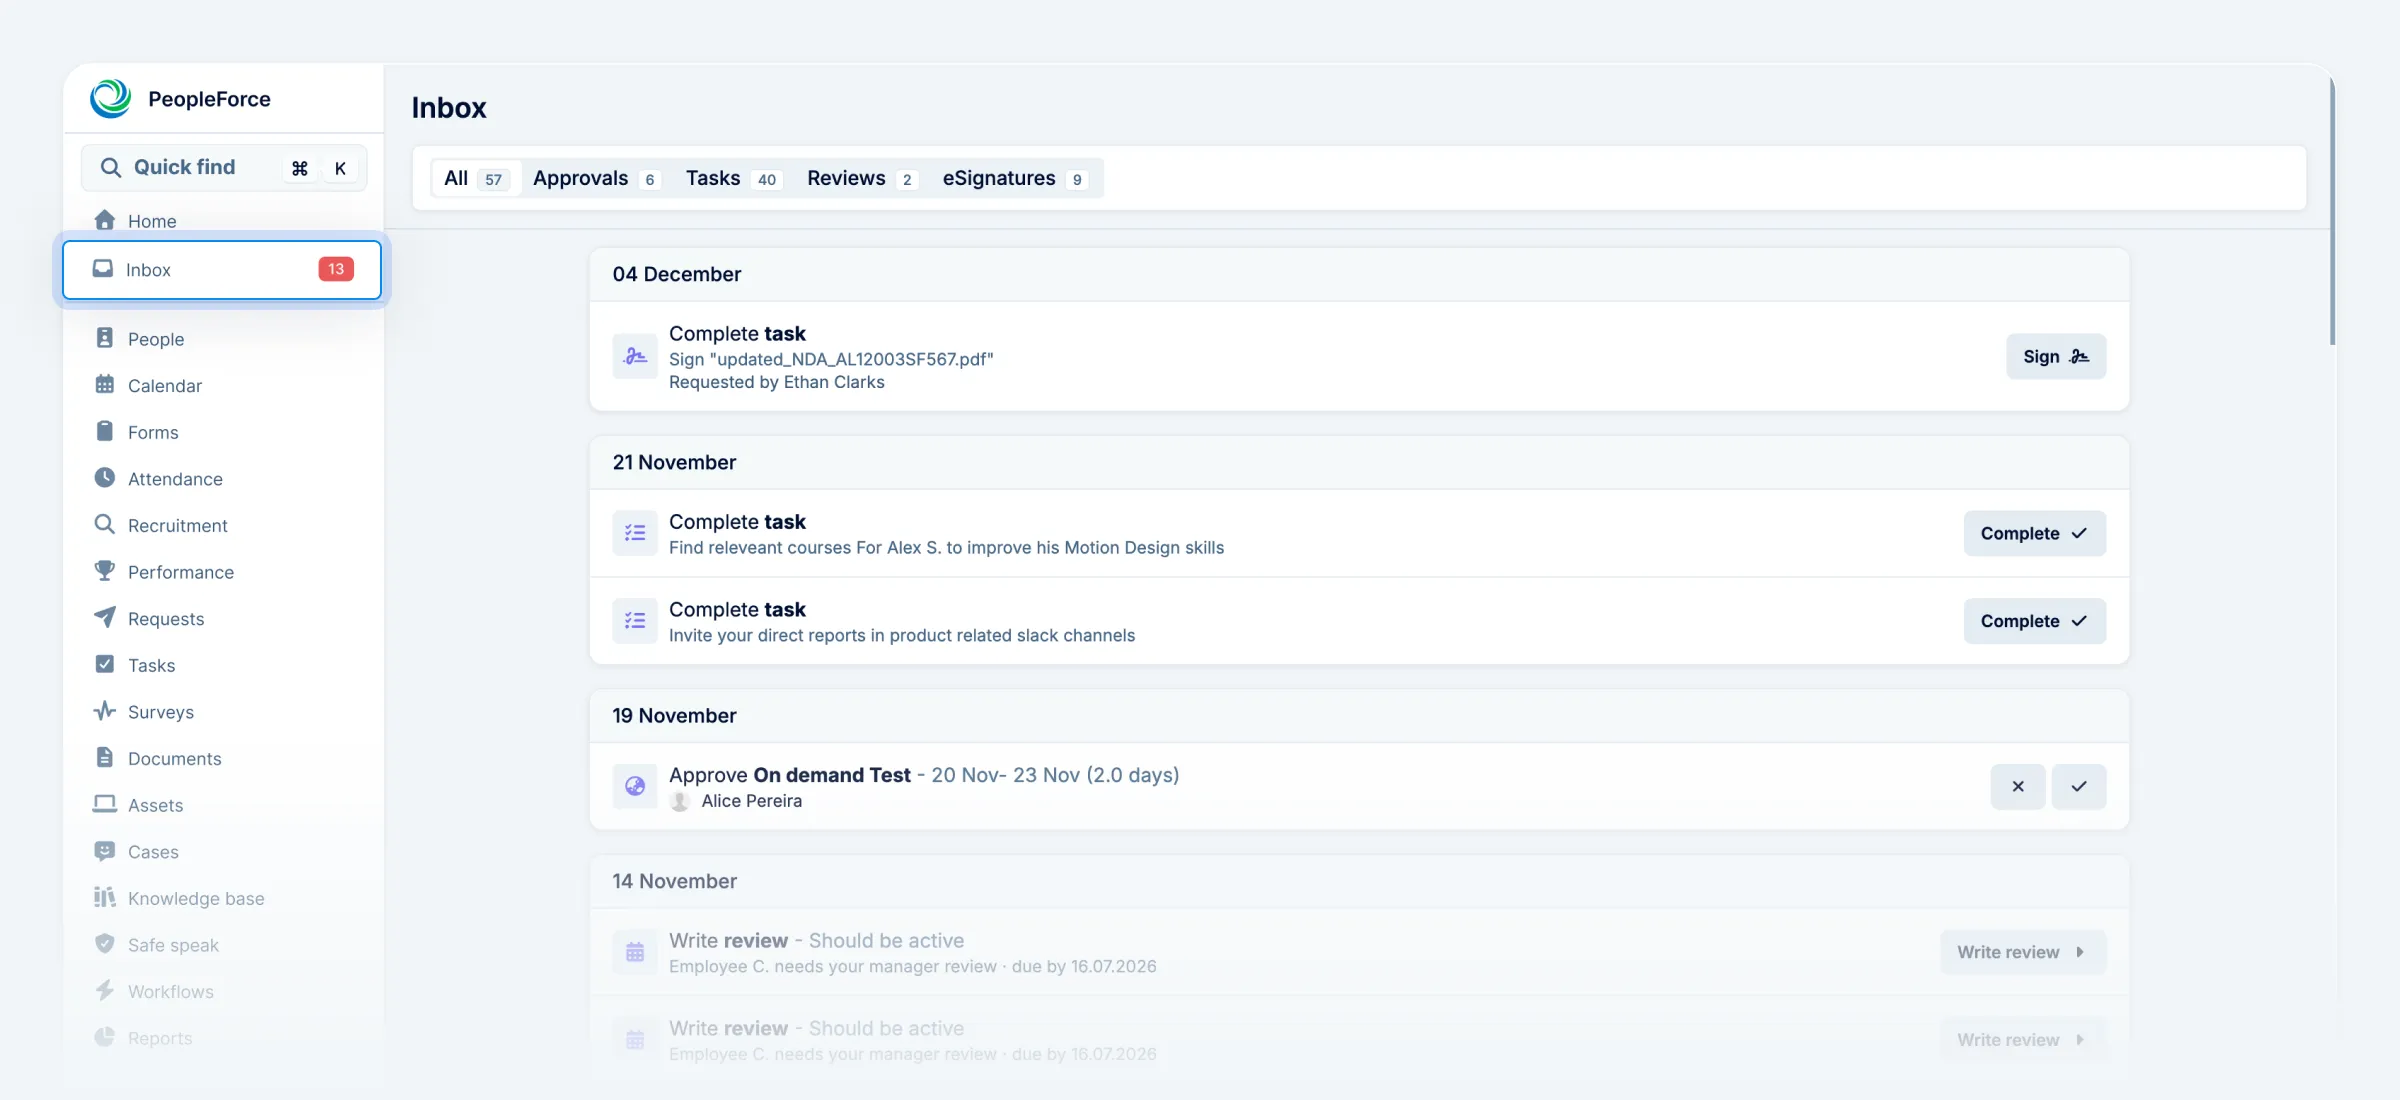Click the PeopleForce logo

click(111, 98)
